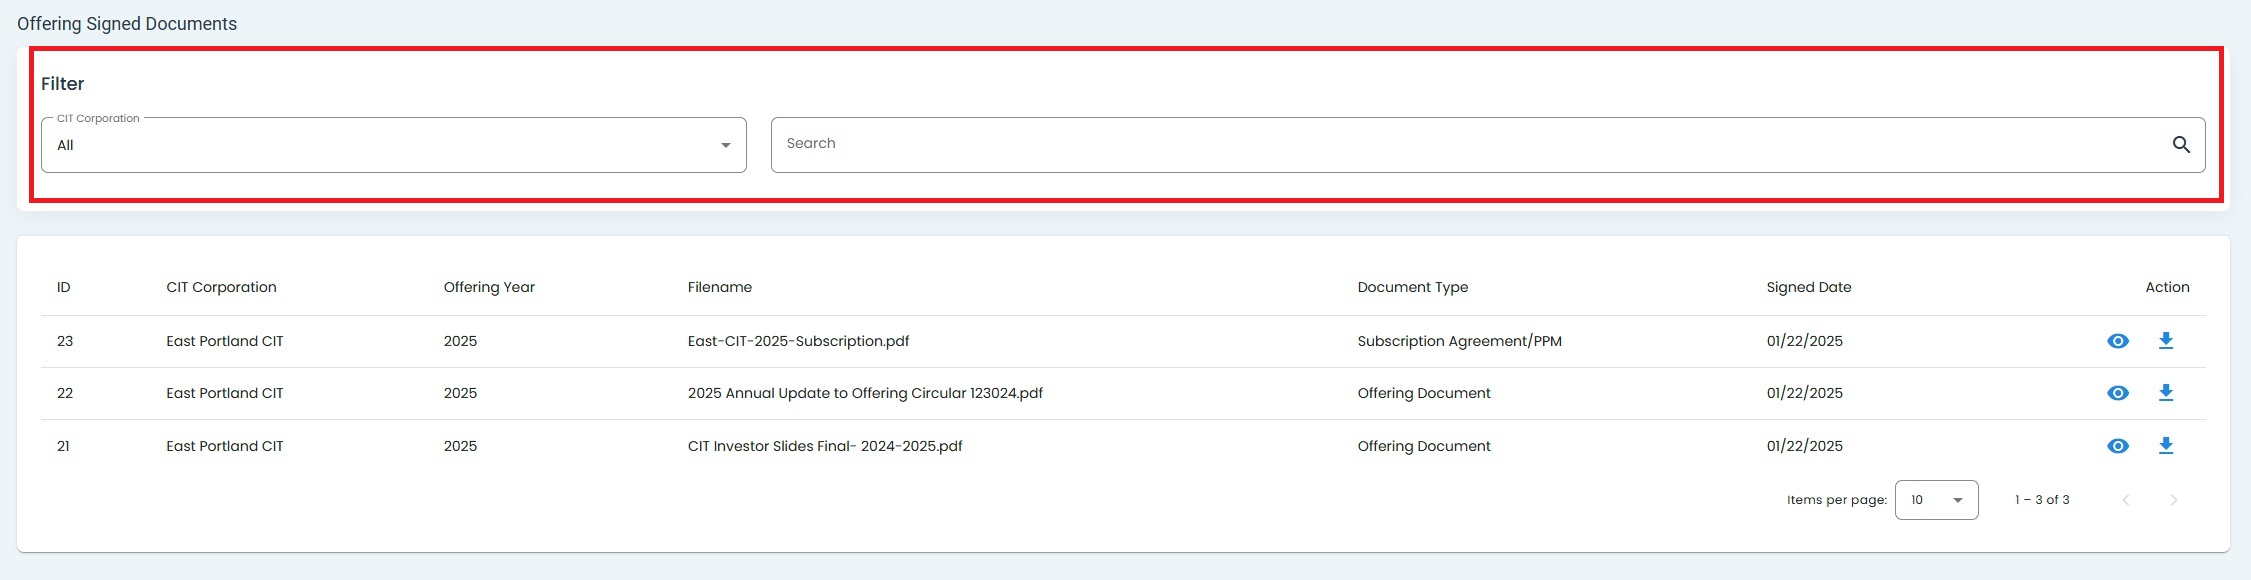Viewport: 2251px width, 580px height.
Task: Preview CIT Investor Slides Final document
Action: click(2117, 446)
